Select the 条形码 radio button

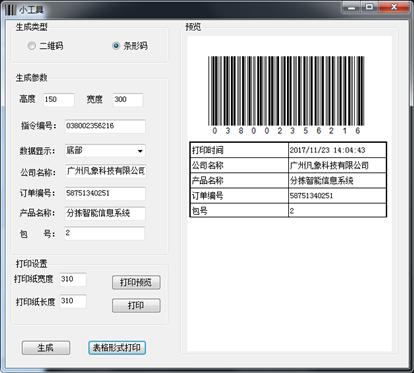coord(116,46)
